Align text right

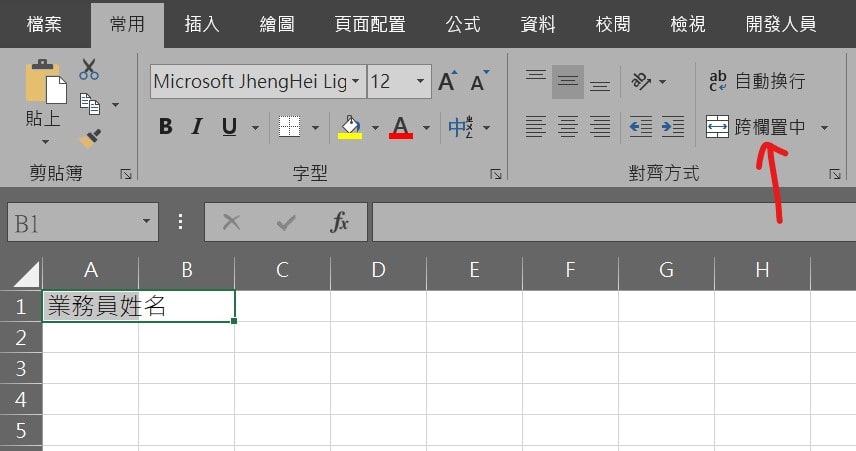[600, 127]
